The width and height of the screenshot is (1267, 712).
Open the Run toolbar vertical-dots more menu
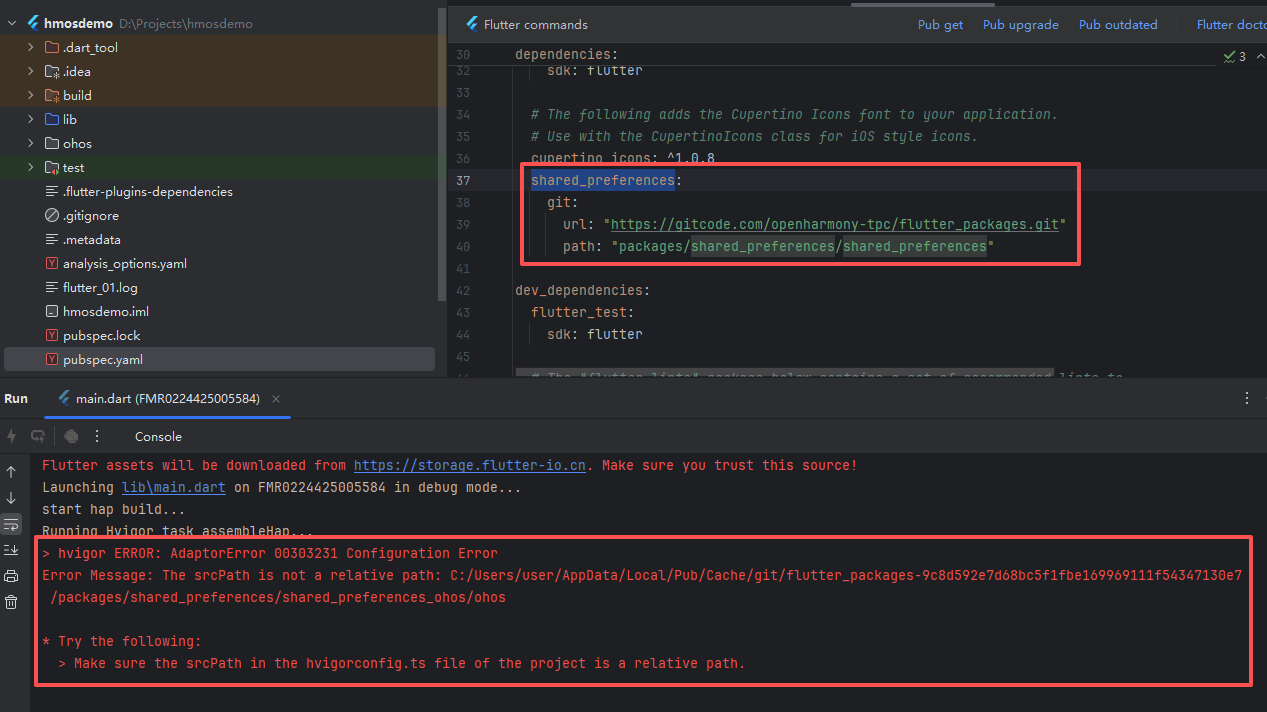coord(97,436)
